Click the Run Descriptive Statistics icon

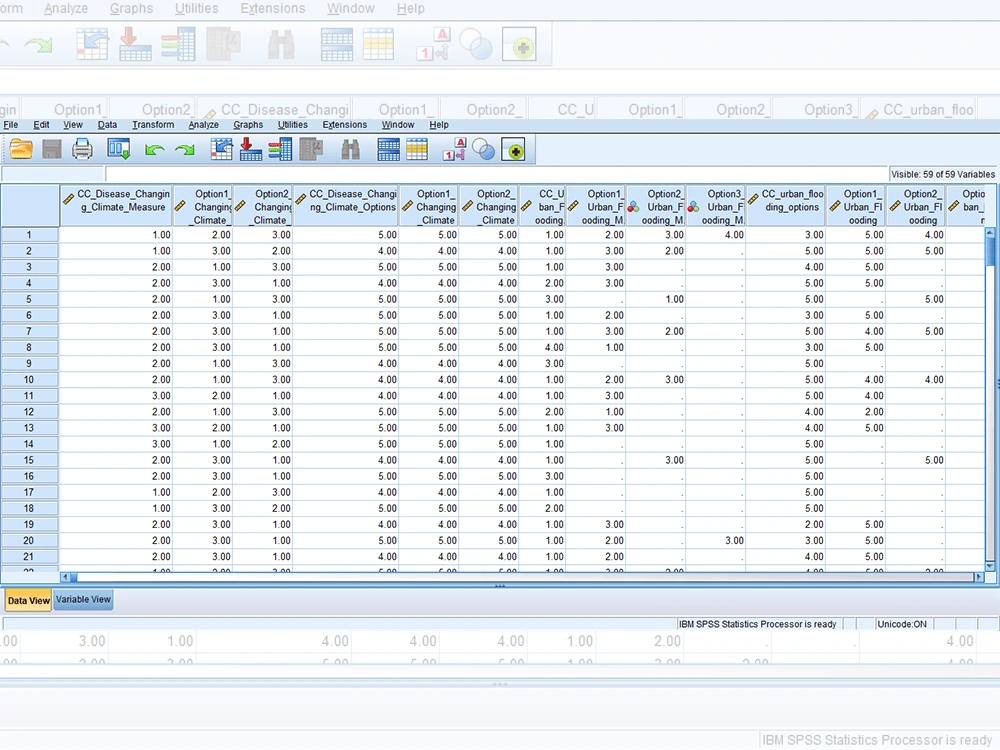tap(311, 150)
